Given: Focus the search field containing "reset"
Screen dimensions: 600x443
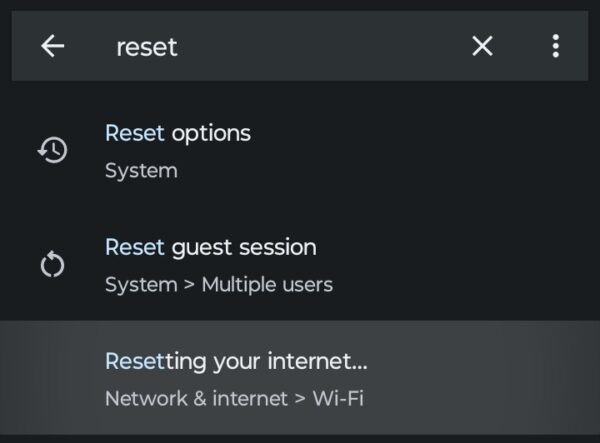Looking at the screenshot, I should 147,47.
